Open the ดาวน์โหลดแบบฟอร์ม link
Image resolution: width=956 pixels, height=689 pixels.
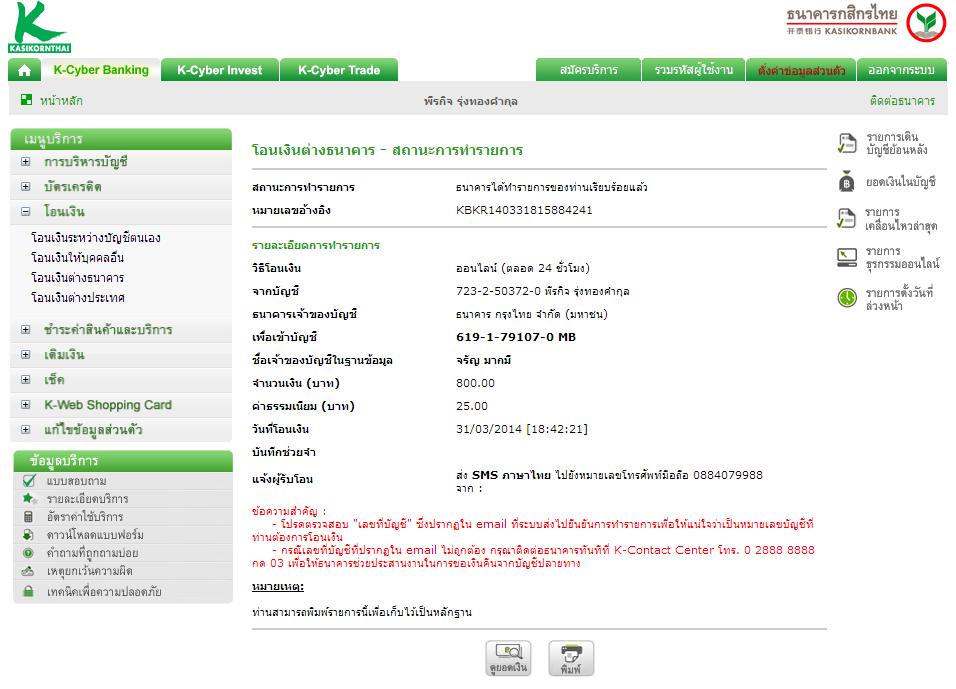pyautogui.click(x=95, y=535)
